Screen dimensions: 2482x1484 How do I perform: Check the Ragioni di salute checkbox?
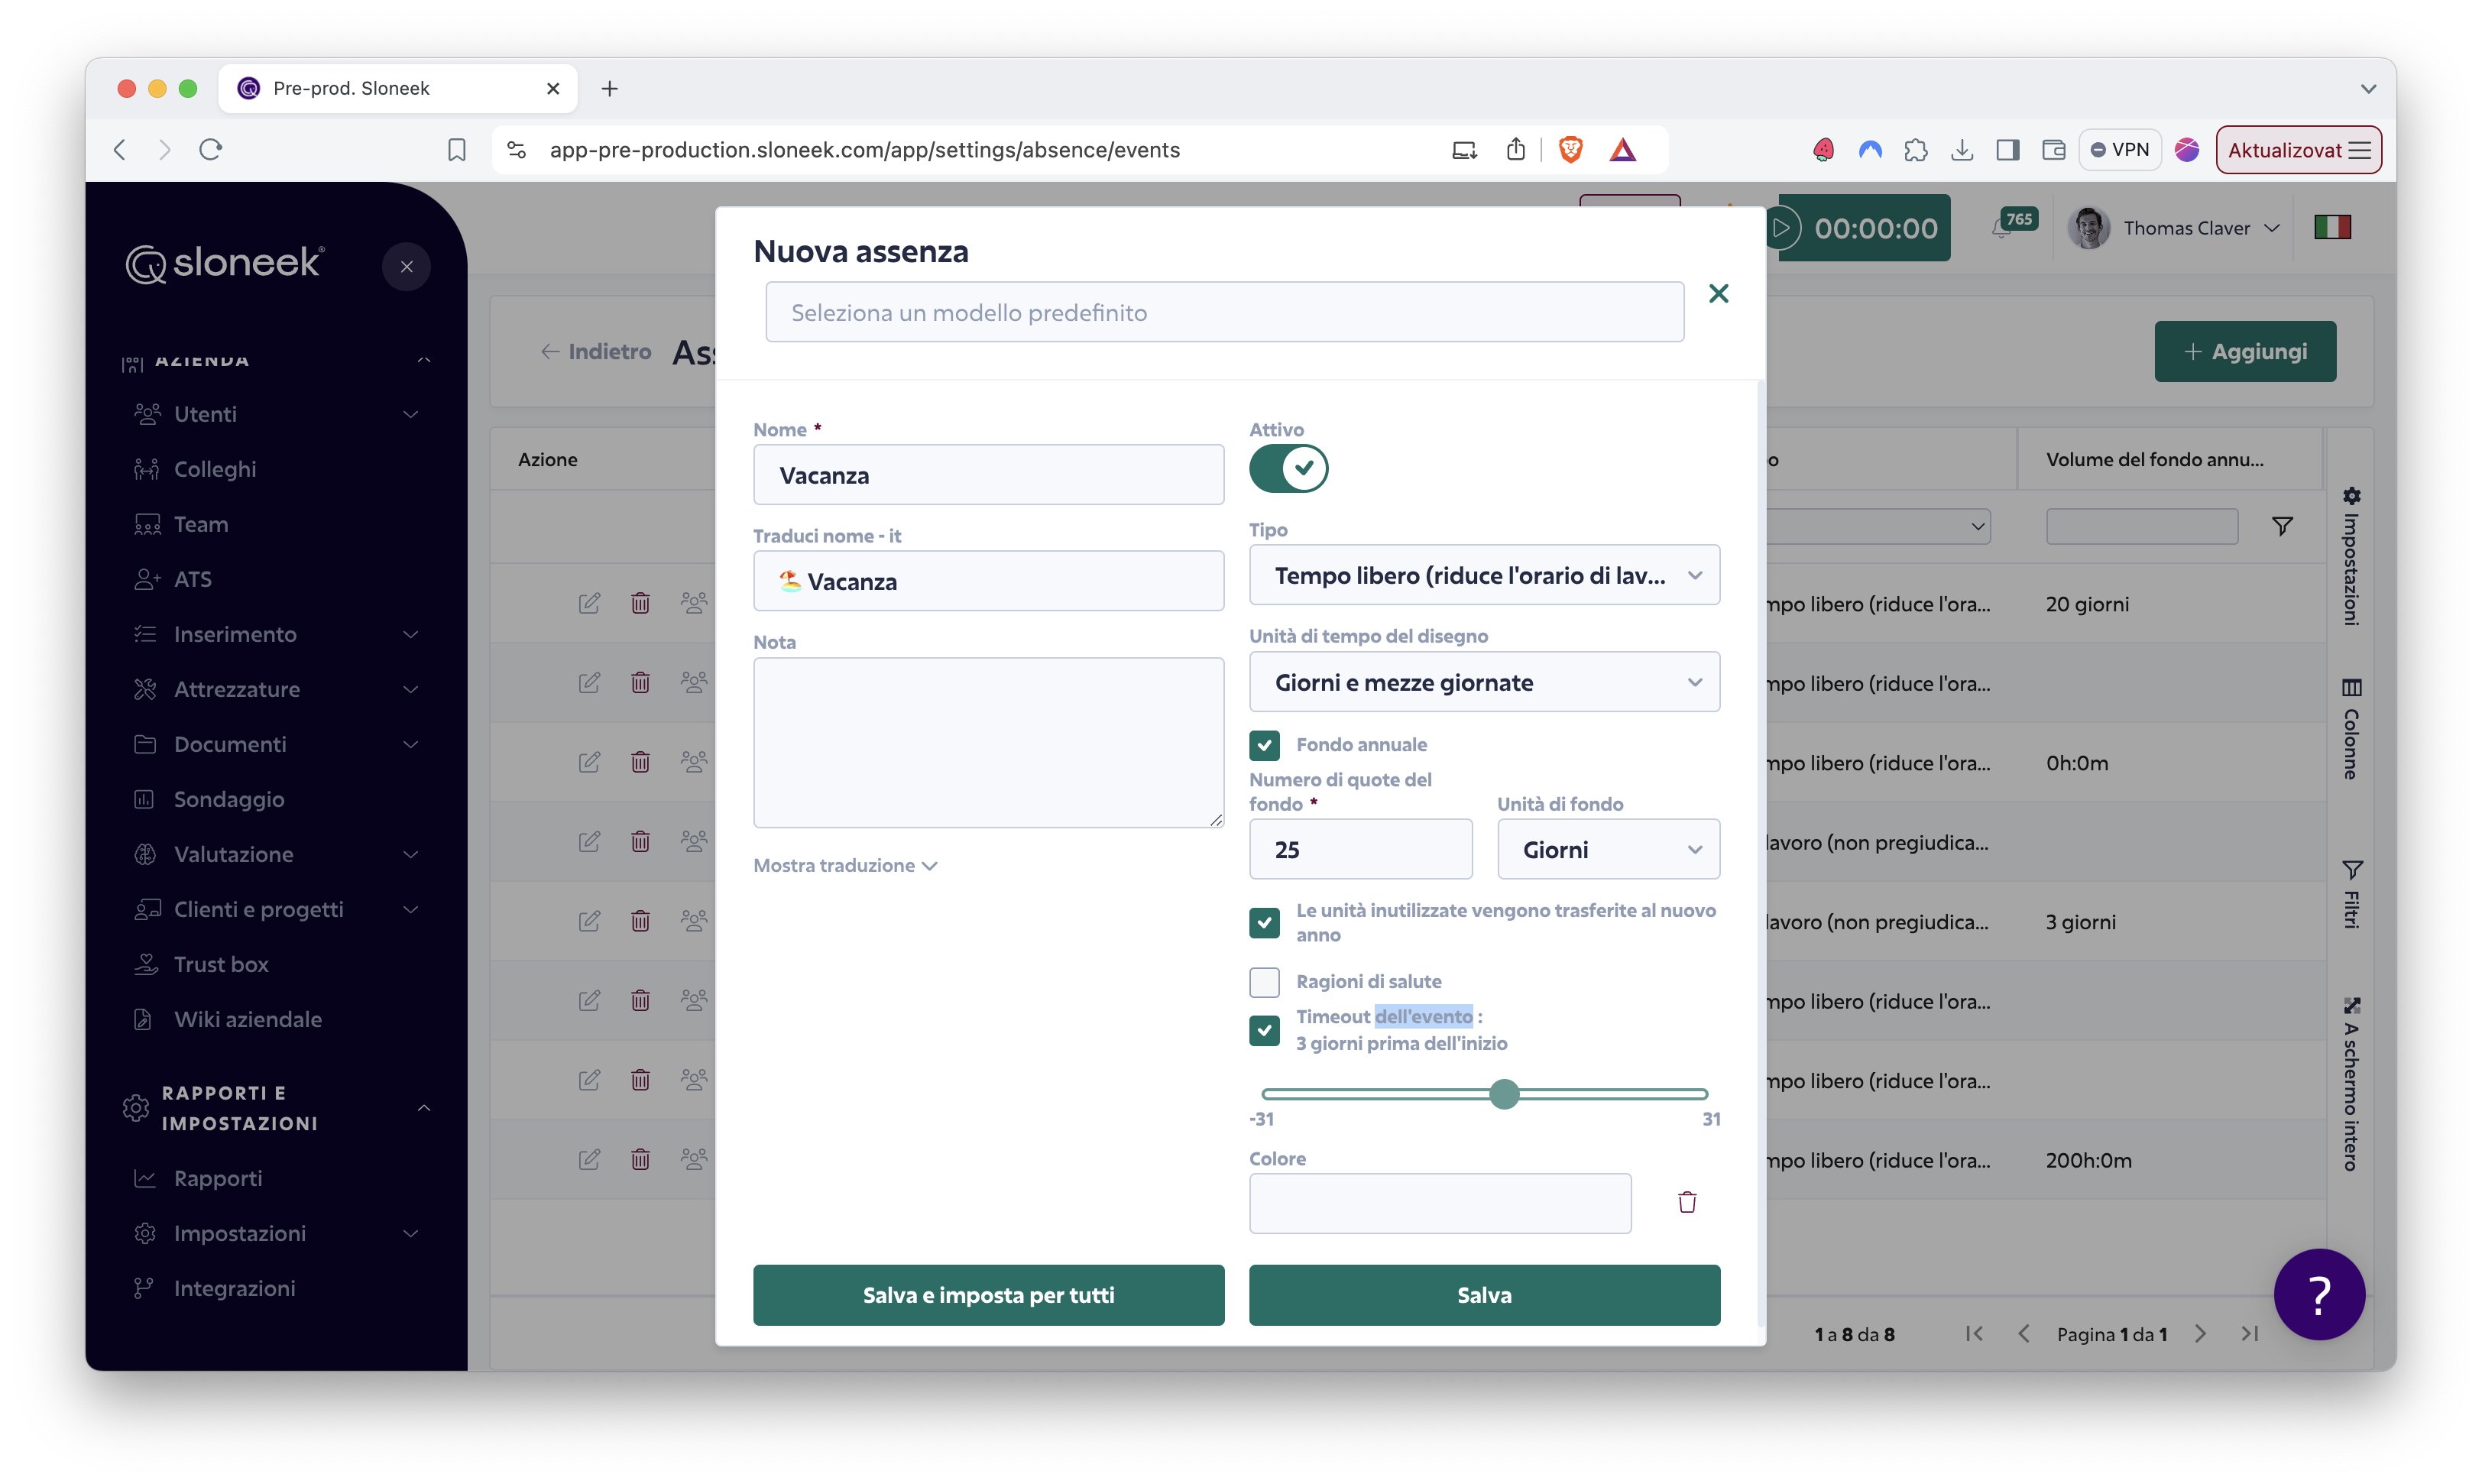click(1264, 982)
